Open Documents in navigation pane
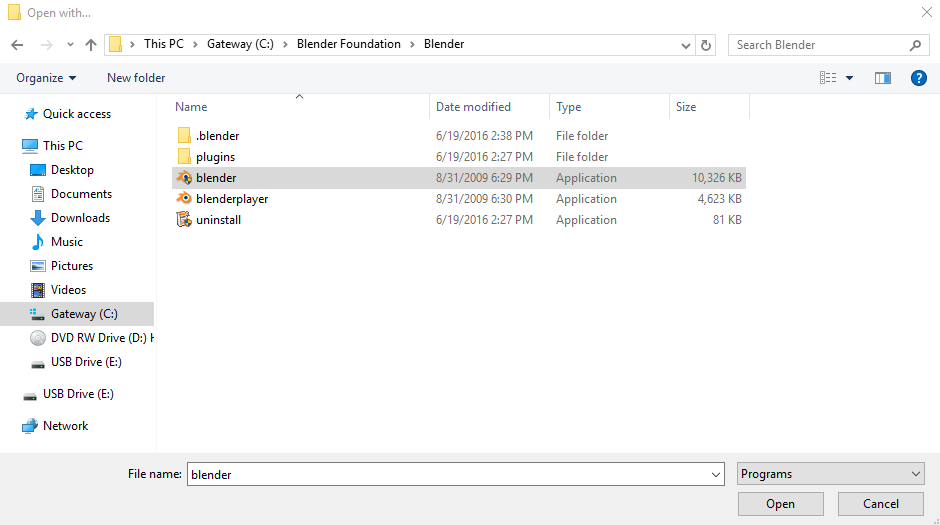The image size is (940, 525). click(x=81, y=194)
